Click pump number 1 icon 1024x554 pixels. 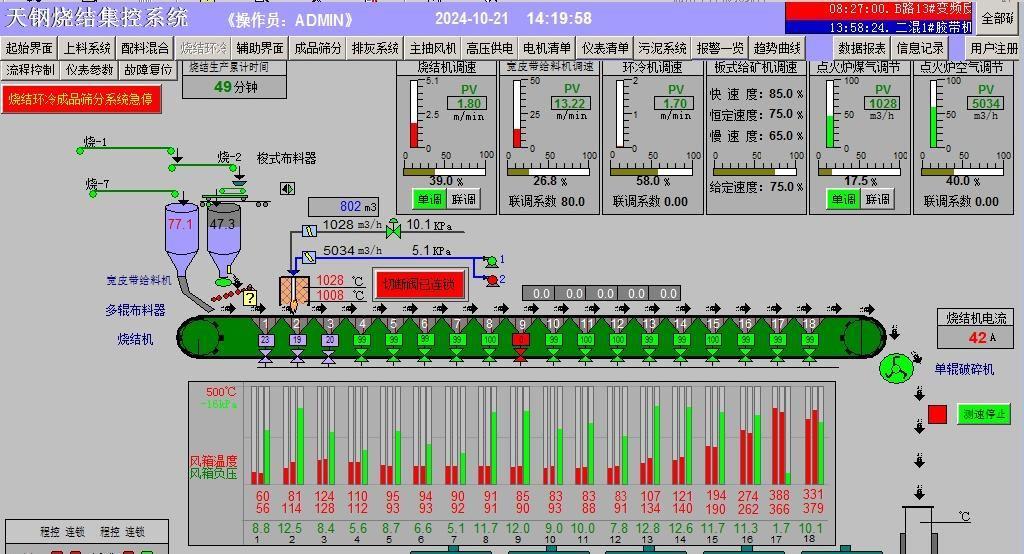491,261
